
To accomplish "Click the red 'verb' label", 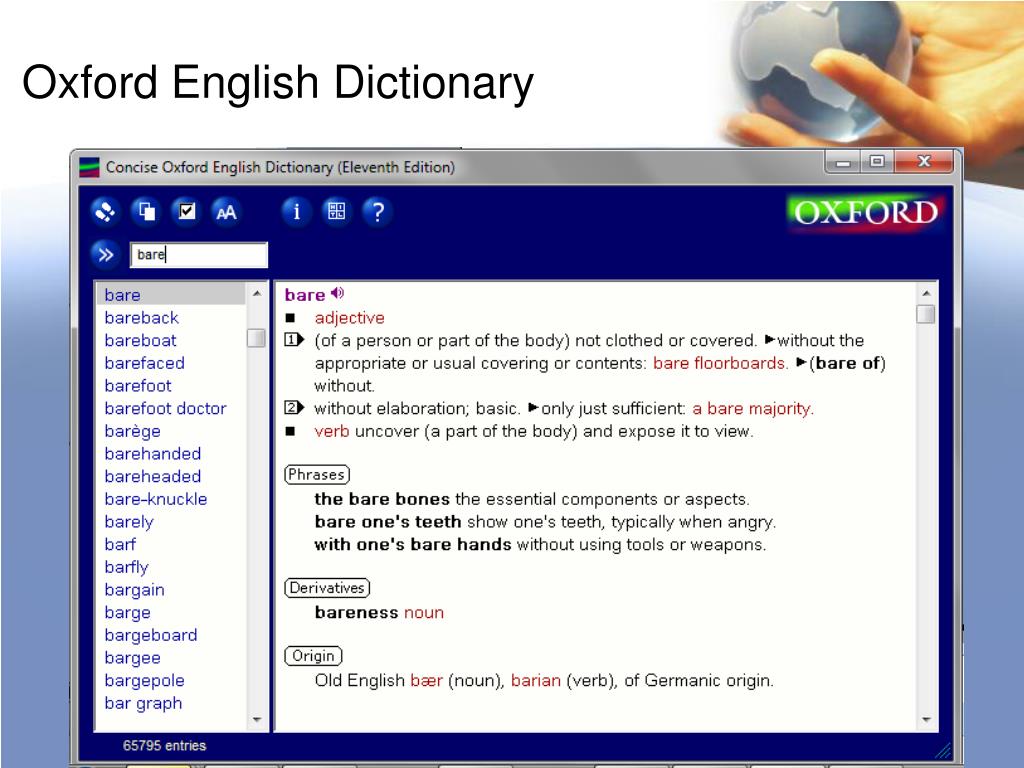I will (x=332, y=432).
